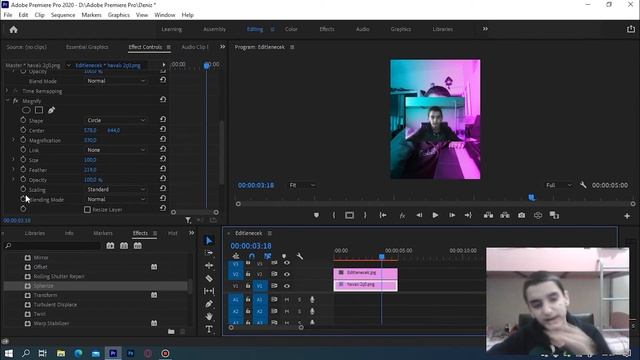
Task: Toggle animation stopwatch for Magnification
Action: click(23, 140)
